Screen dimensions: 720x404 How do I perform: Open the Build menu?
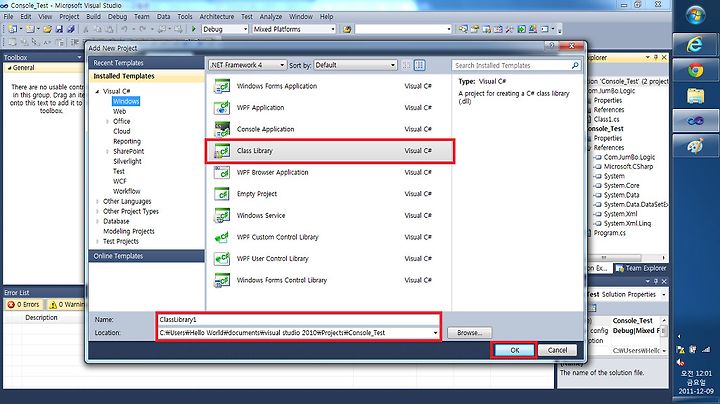pyautogui.click(x=93, y=17)
